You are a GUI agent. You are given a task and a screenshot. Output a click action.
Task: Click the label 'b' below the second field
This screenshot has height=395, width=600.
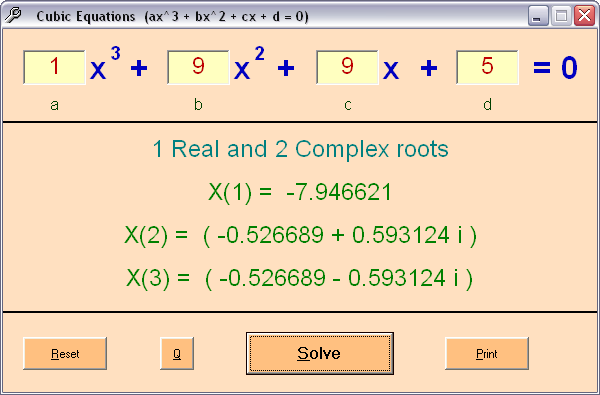point(198,104)
